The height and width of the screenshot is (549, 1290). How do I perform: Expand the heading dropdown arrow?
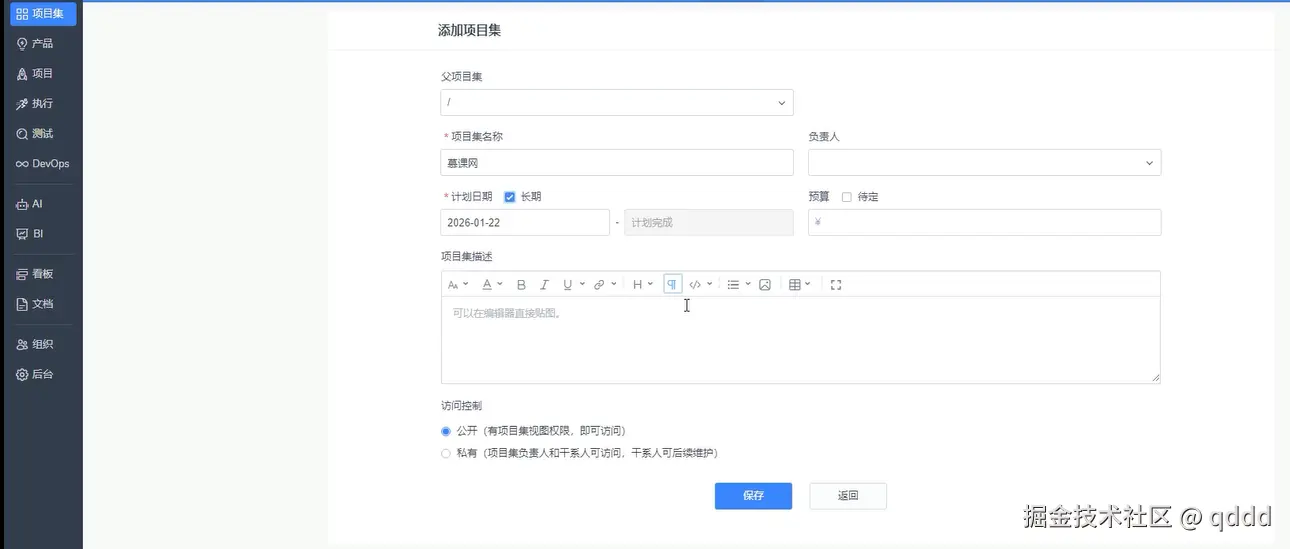tap(650, 285)
